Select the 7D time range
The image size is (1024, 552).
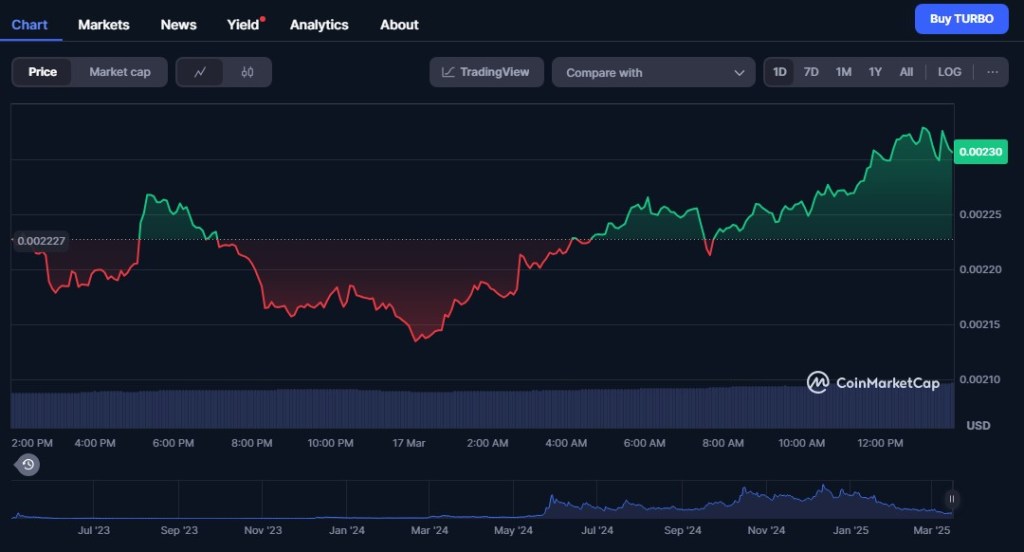point(811,72)
